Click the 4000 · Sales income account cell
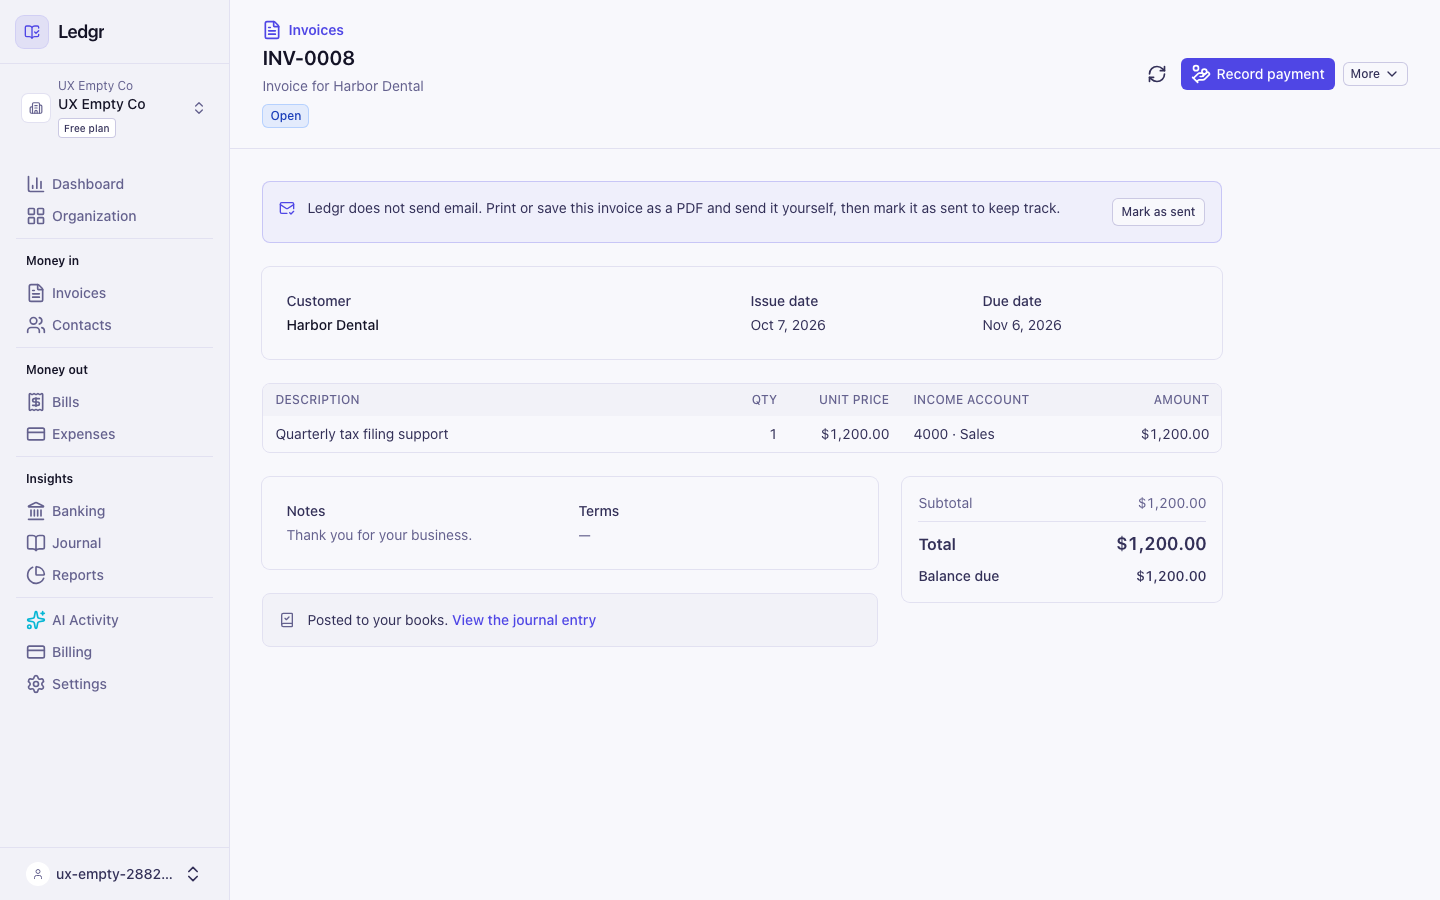Image resolution: width=1440 pixels, height=900 pixels. click(x=954, y=434)
